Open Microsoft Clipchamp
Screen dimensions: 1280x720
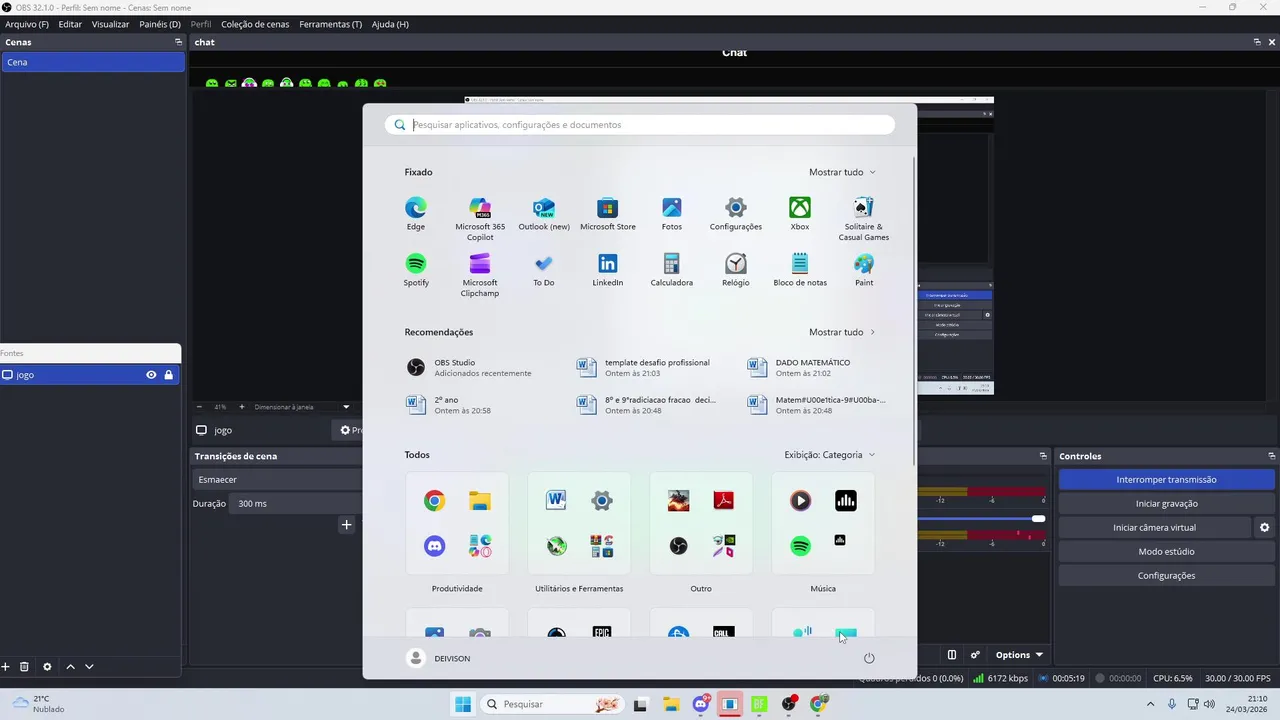480,274
